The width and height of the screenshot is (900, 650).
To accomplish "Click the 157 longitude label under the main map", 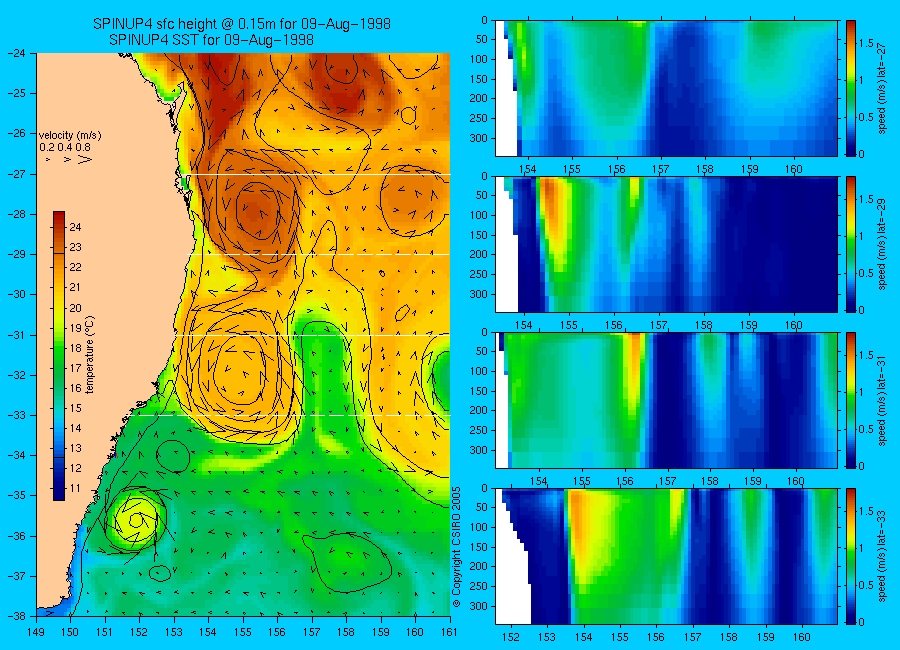I will coord(312,632).
